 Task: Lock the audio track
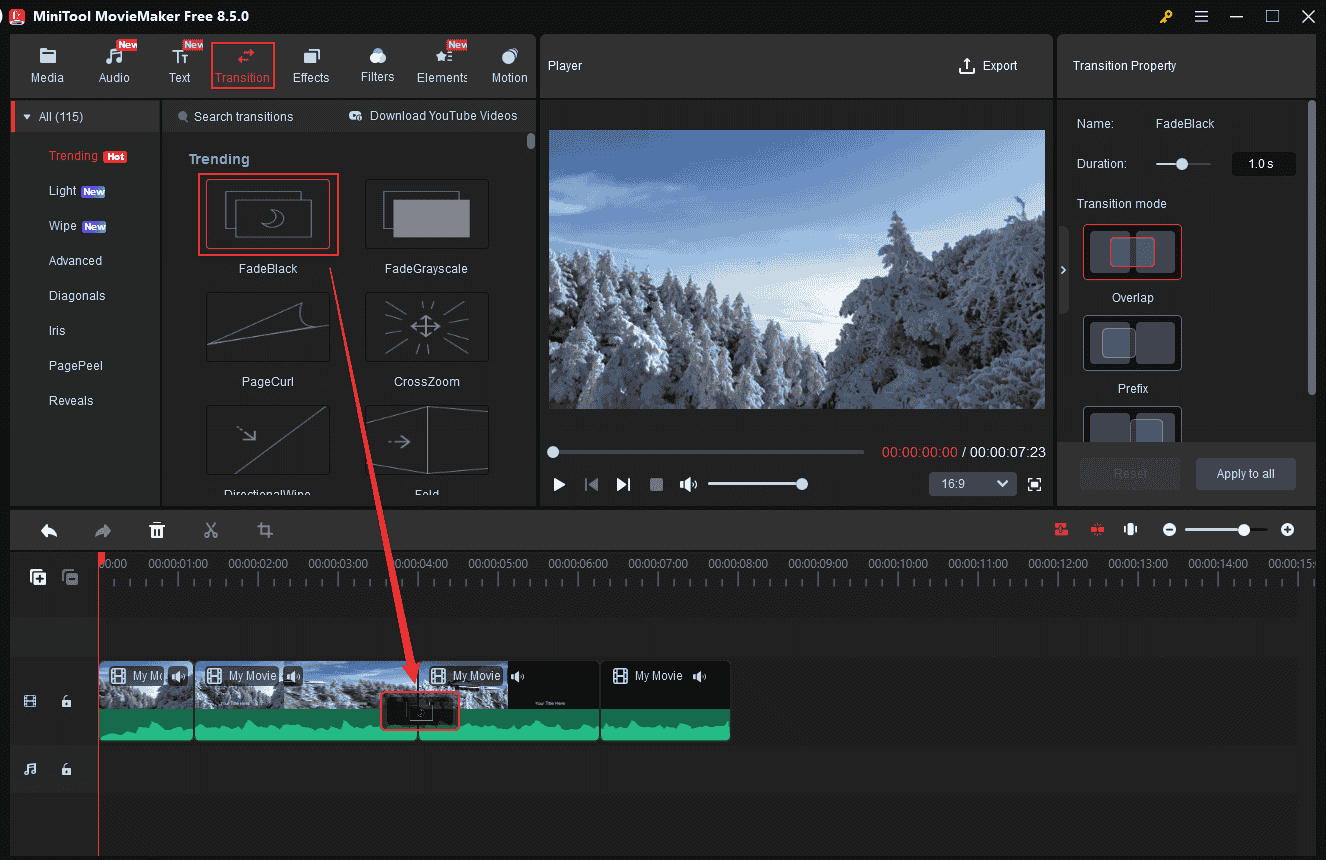(66, 769)
